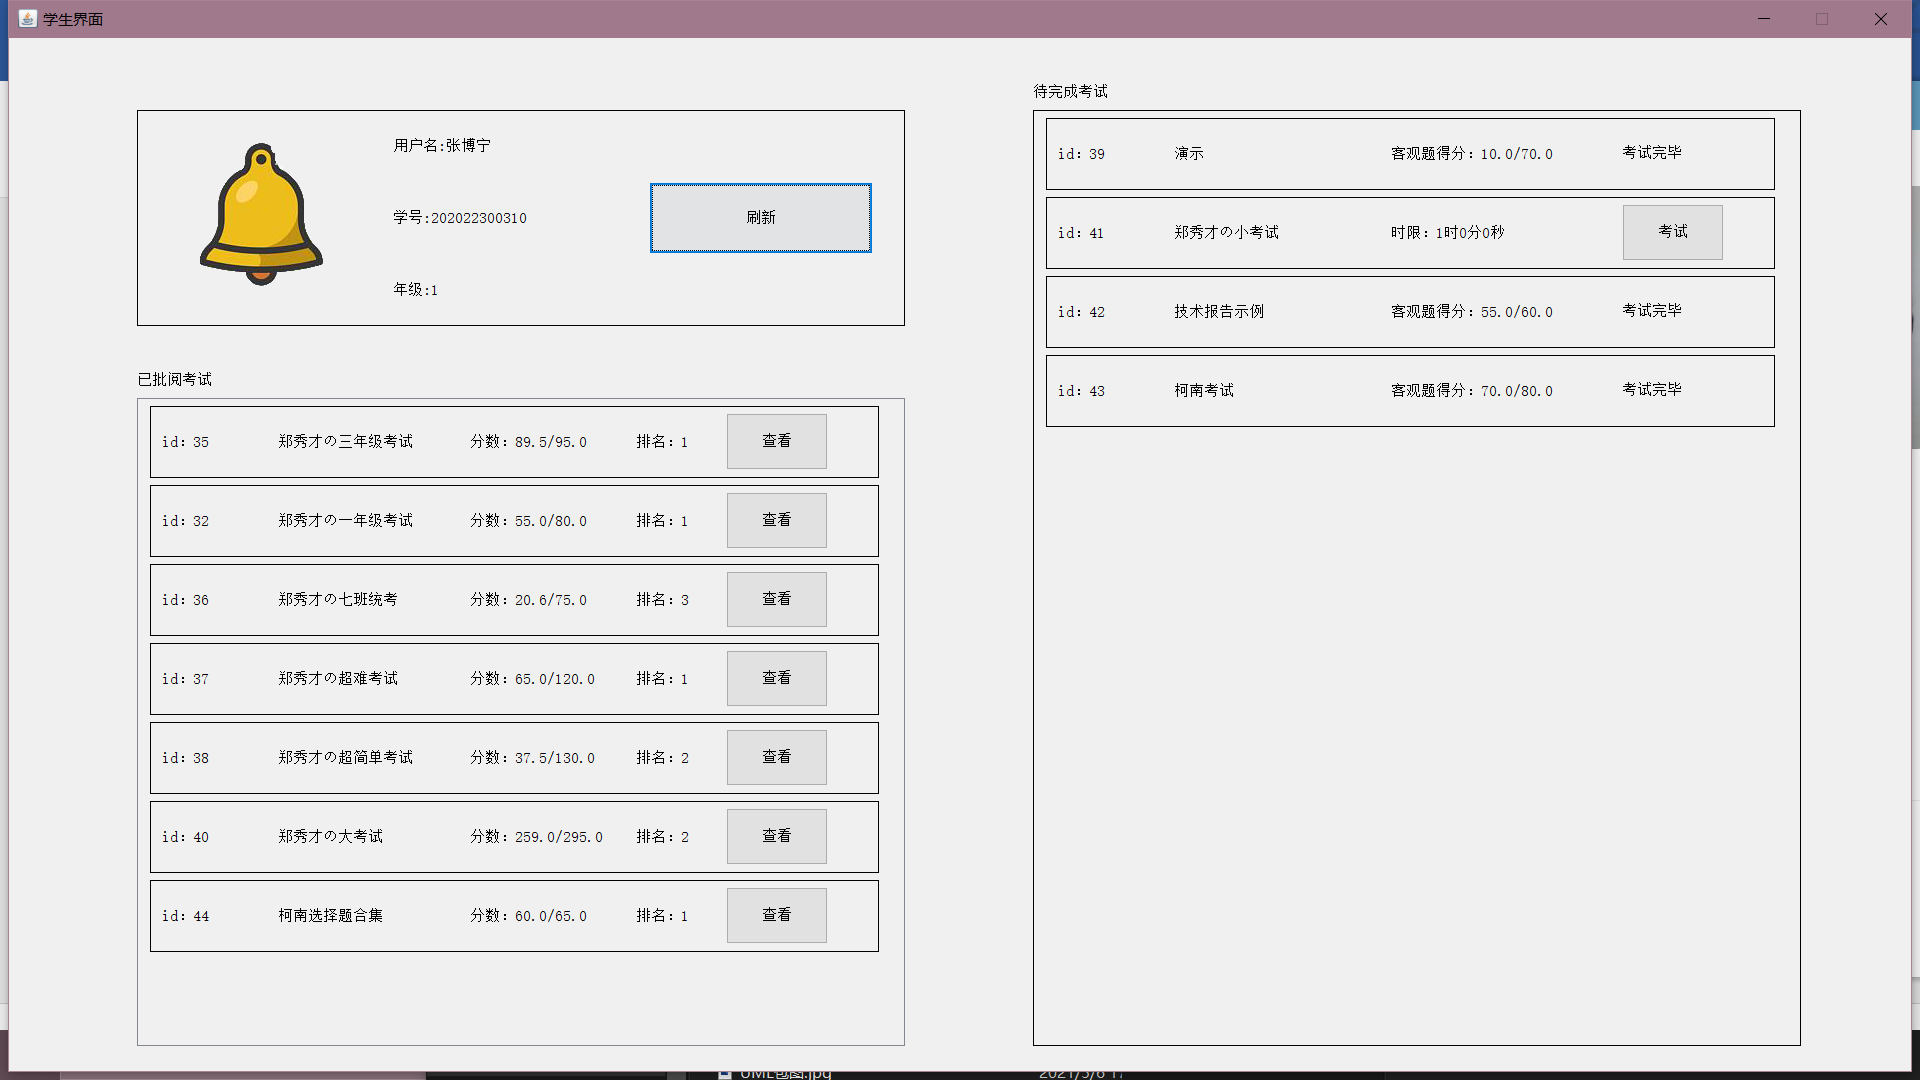Click the 已批阅考试 section heading
The image size is (1920, 1080).
pyautogui.click(x=175, y=379)
